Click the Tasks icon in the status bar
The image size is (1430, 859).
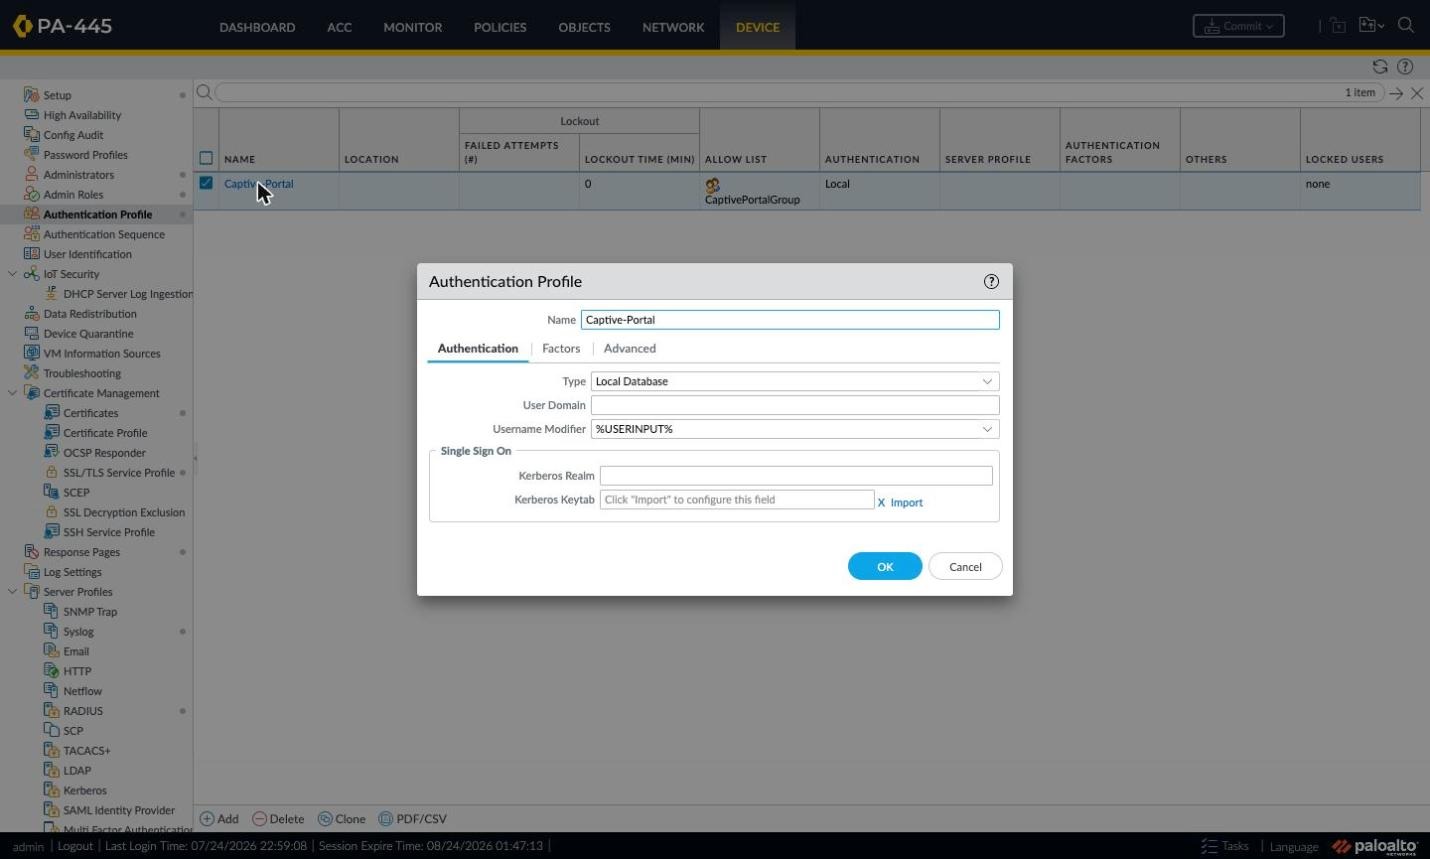[1209, 846]
